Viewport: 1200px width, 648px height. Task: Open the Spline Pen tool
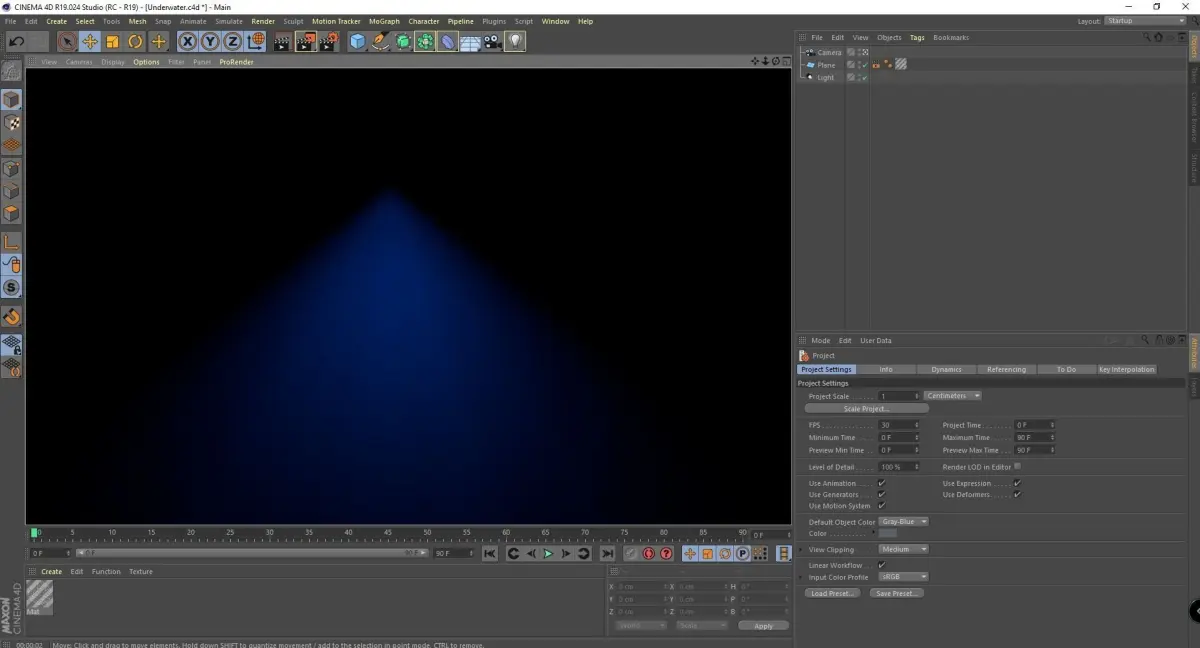(381, 41)
